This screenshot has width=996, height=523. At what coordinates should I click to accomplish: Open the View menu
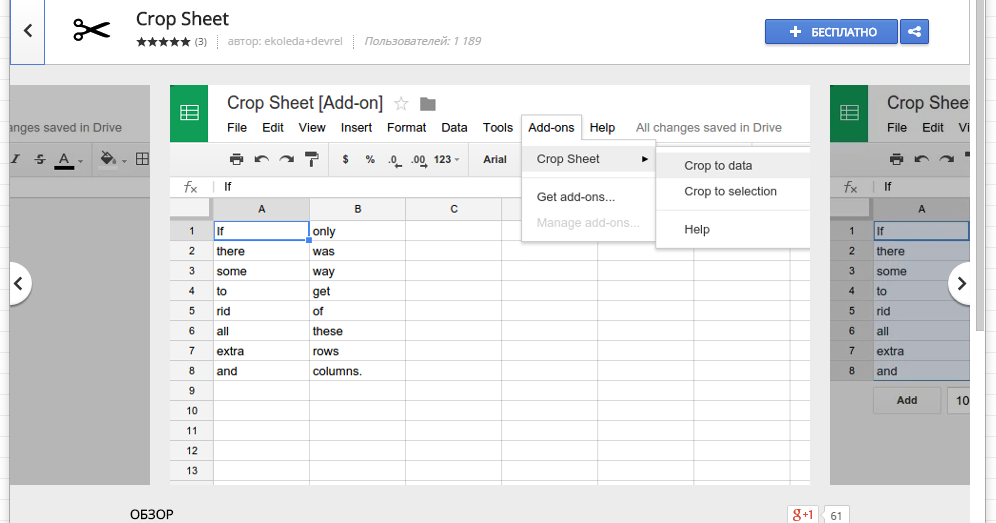pos(312,128)
